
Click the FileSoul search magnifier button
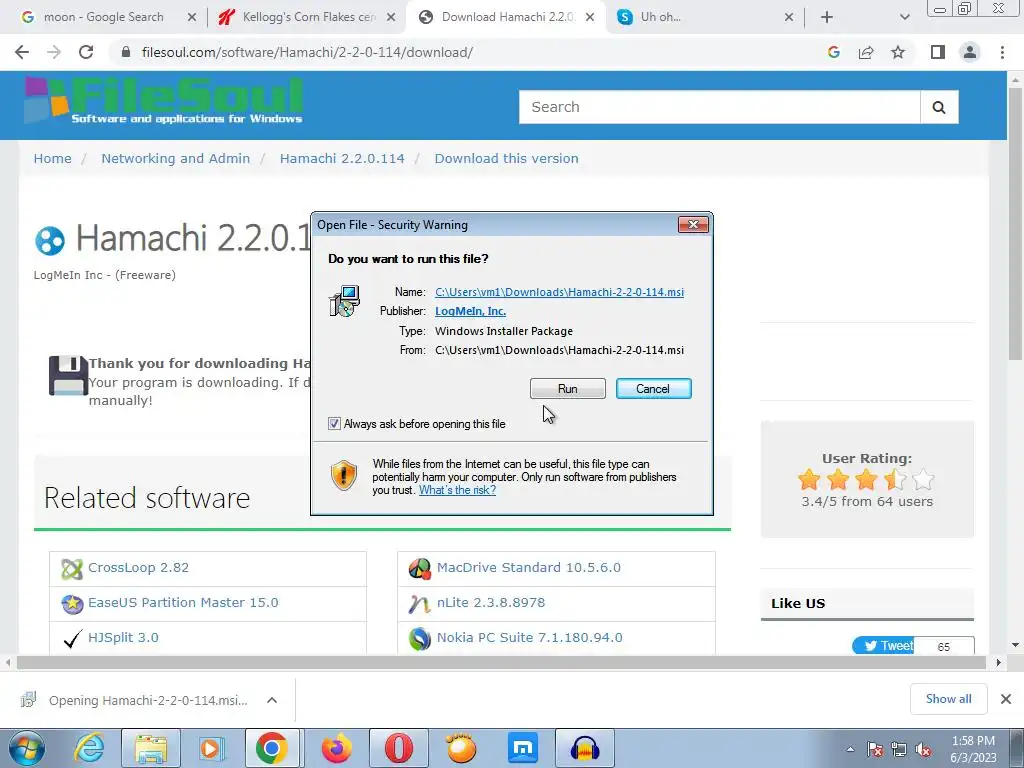[x=939, y=107]
